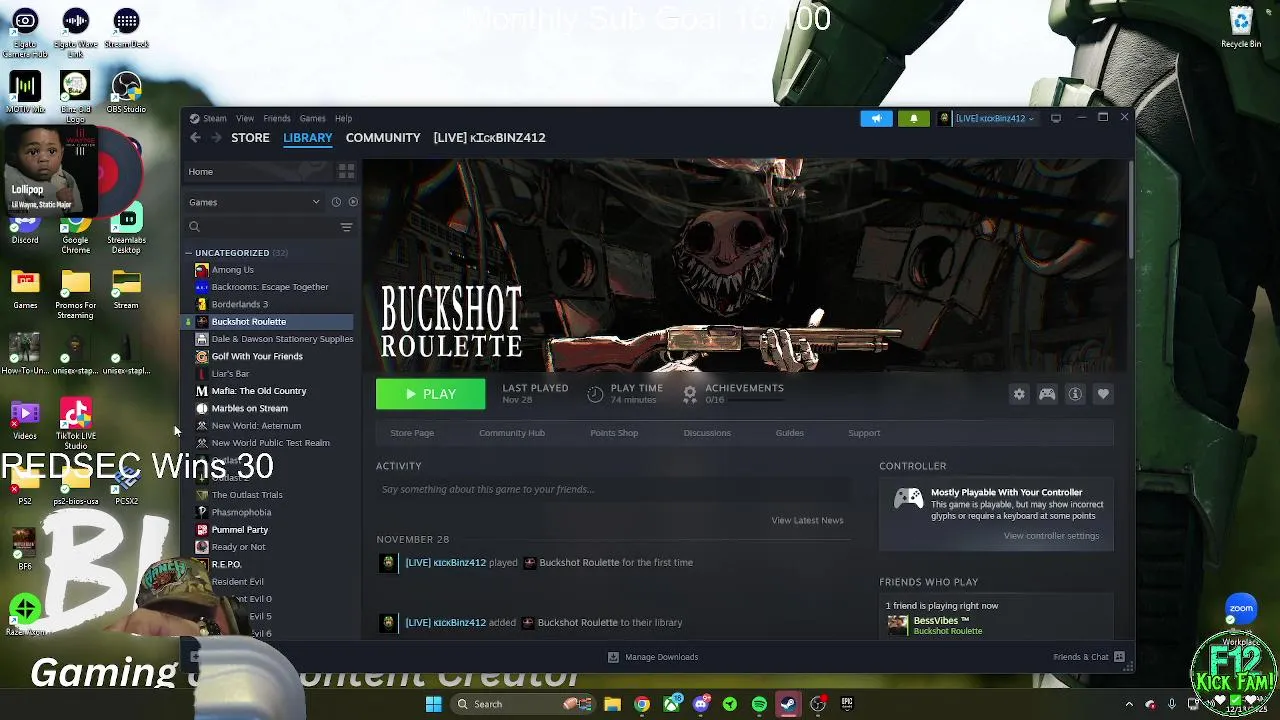
Task: Add Buckshot Roulette to favorites heart
Action: pyautogui.click(x=1103, y=394)
